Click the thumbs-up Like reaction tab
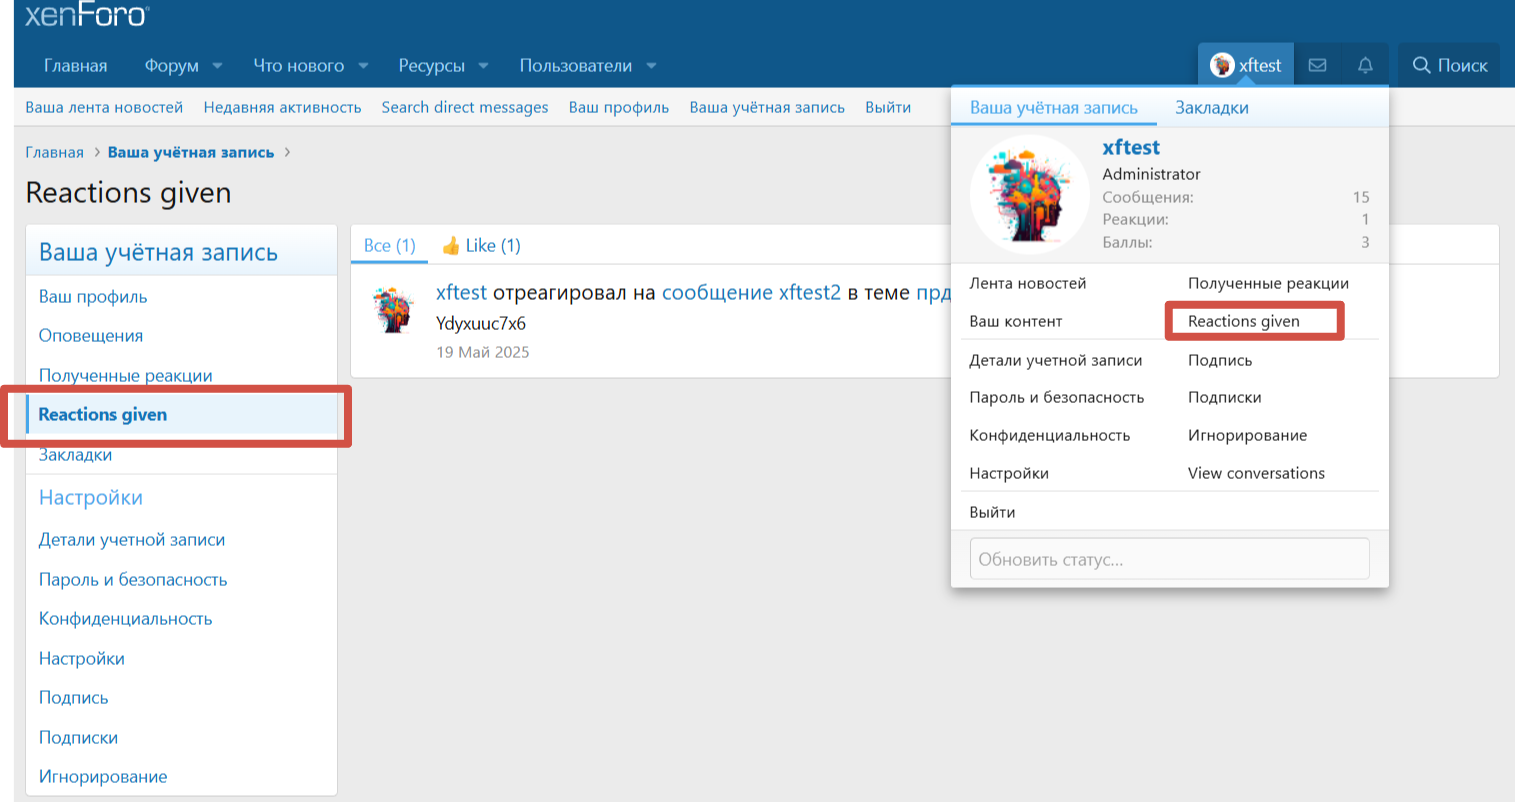 tap(481, 245)
